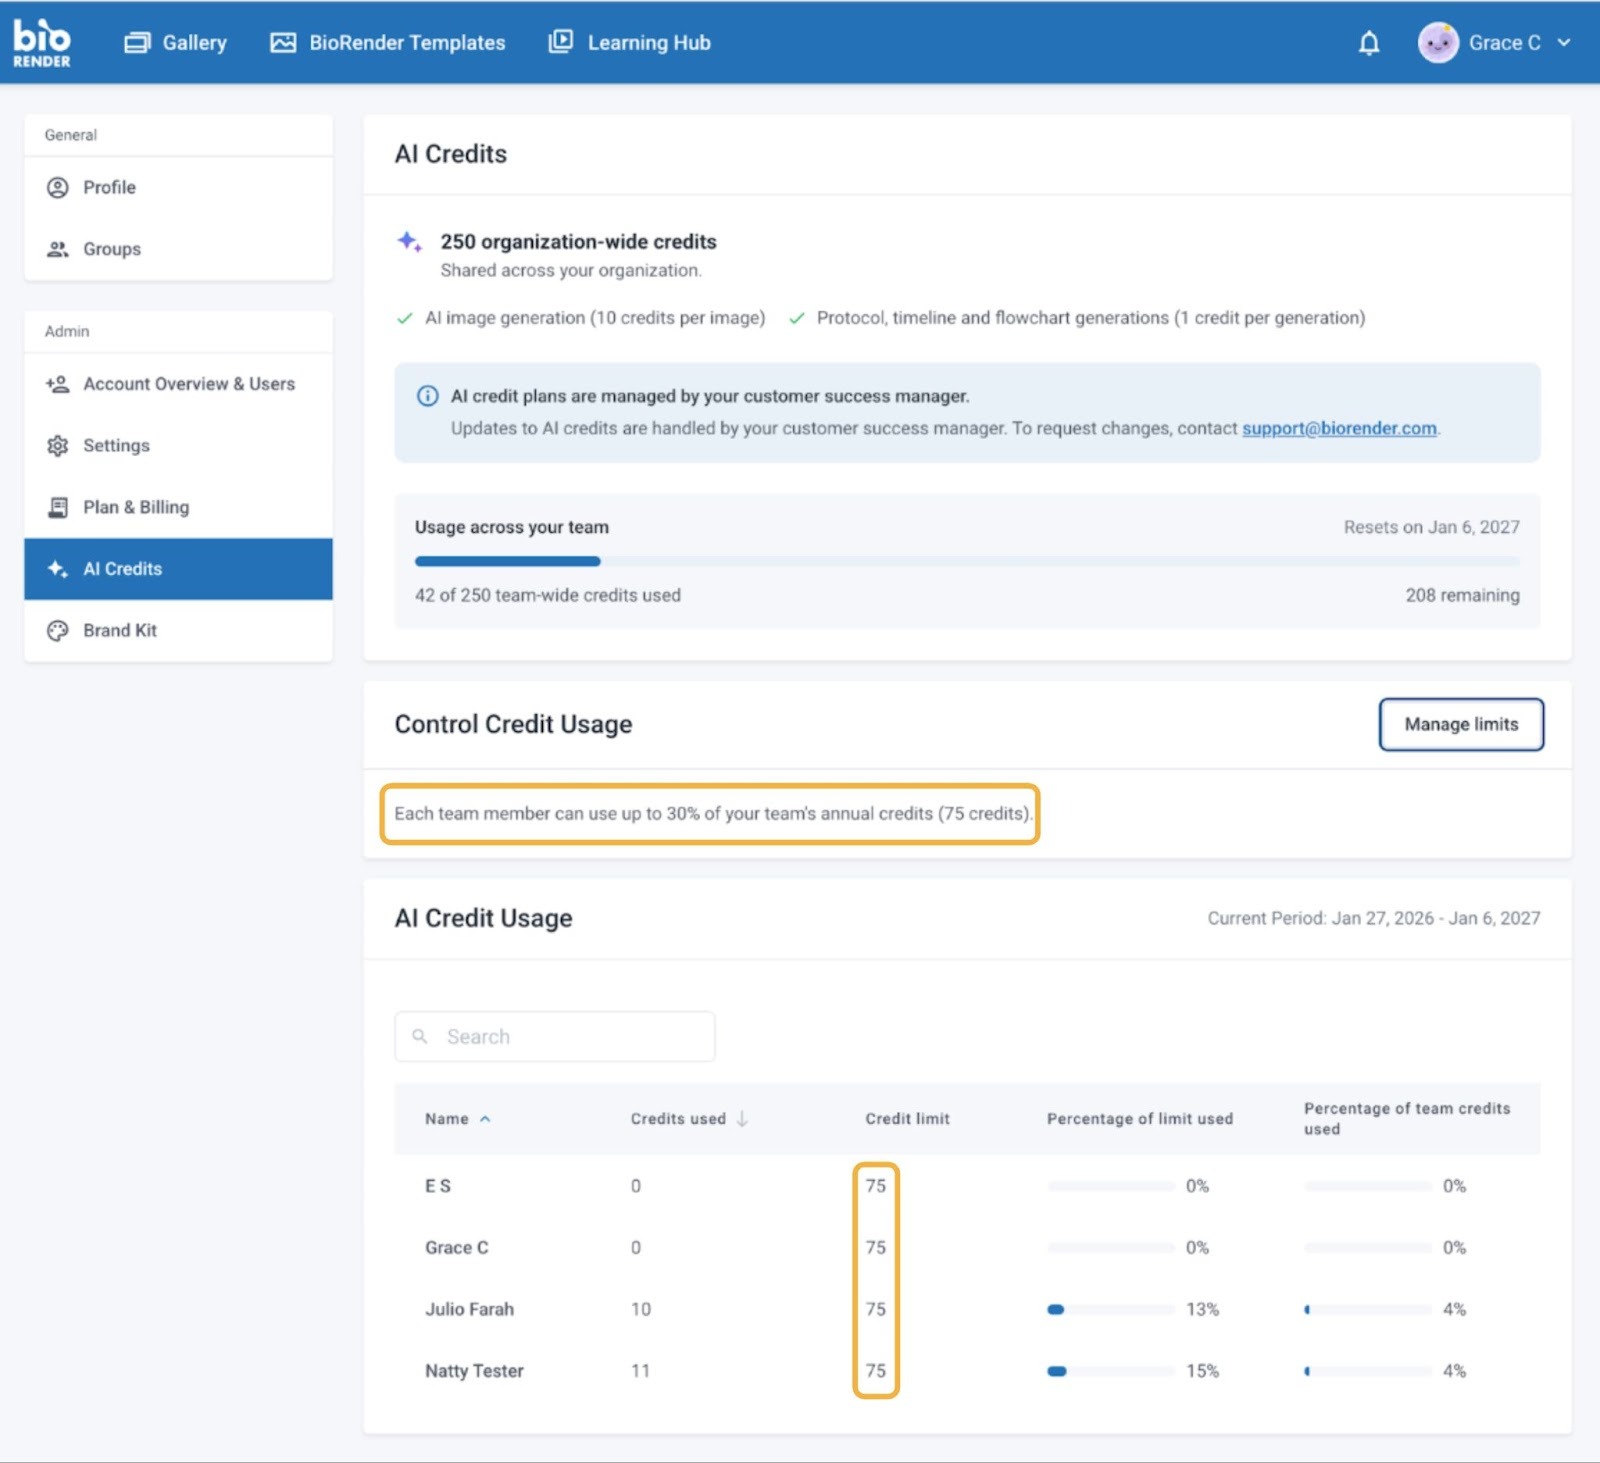Click Natty Tester's team credits used bar

1368,1371
